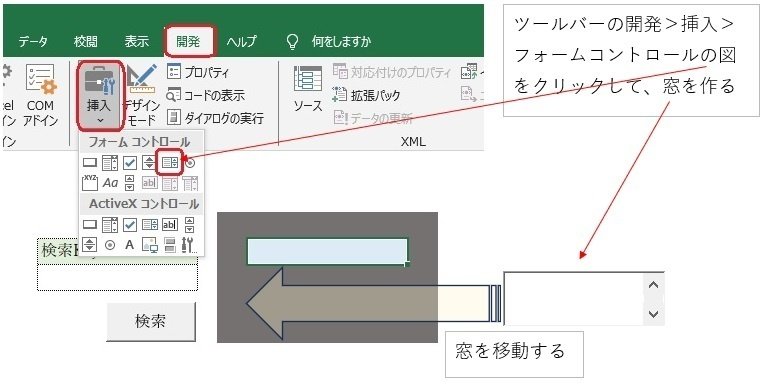Image resolution: width=765 pixels, height=390 pixels.
Task: Click the dotted-border cell above 検索 button
Action: [118, 277]
